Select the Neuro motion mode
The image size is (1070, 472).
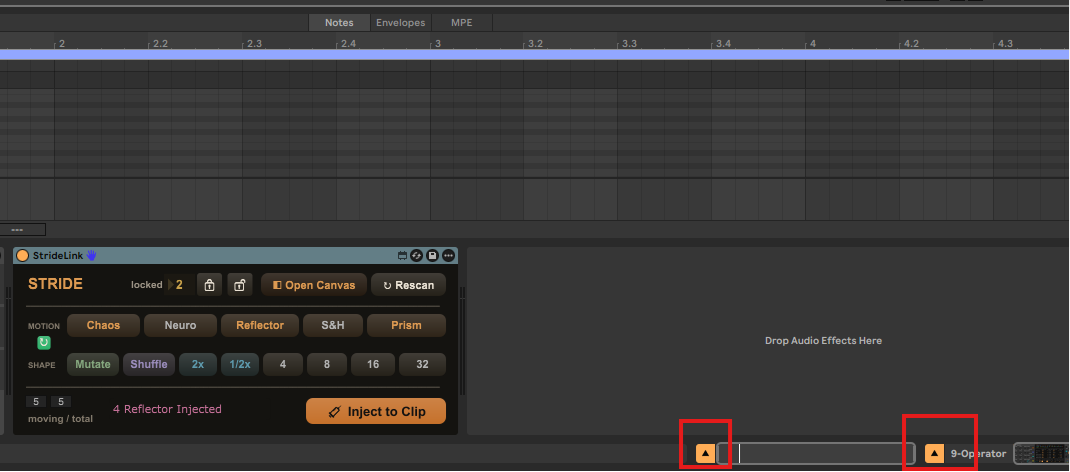pyautogui.click(x=180, y=325)
